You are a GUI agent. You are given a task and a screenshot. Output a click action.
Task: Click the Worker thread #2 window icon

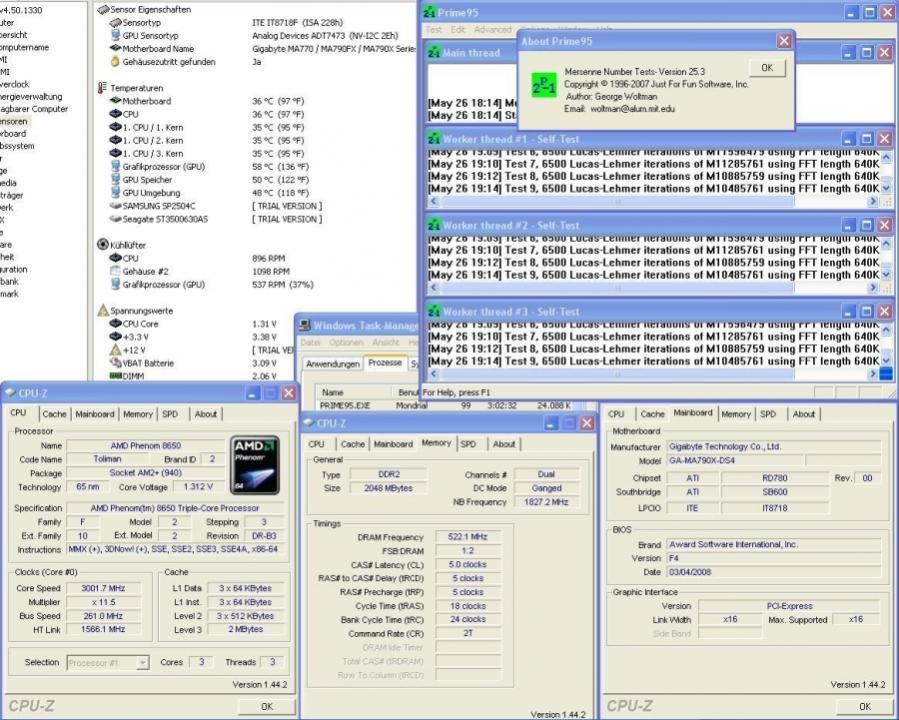click(434, 225)
